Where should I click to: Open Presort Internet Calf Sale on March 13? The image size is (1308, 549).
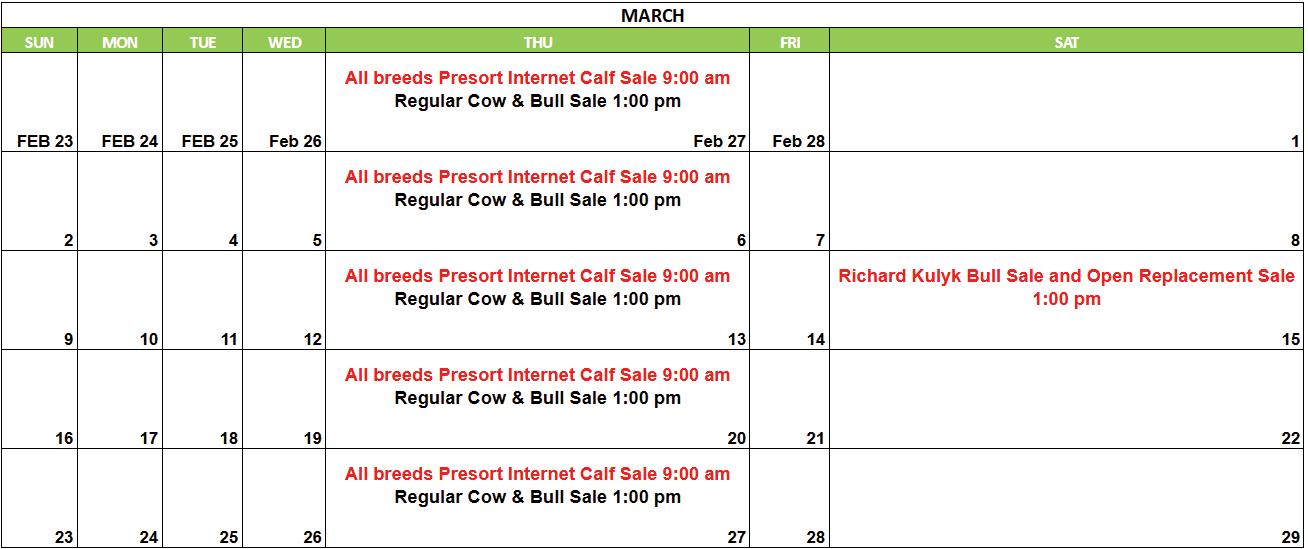pyautogui.click(x=537, y=276)
